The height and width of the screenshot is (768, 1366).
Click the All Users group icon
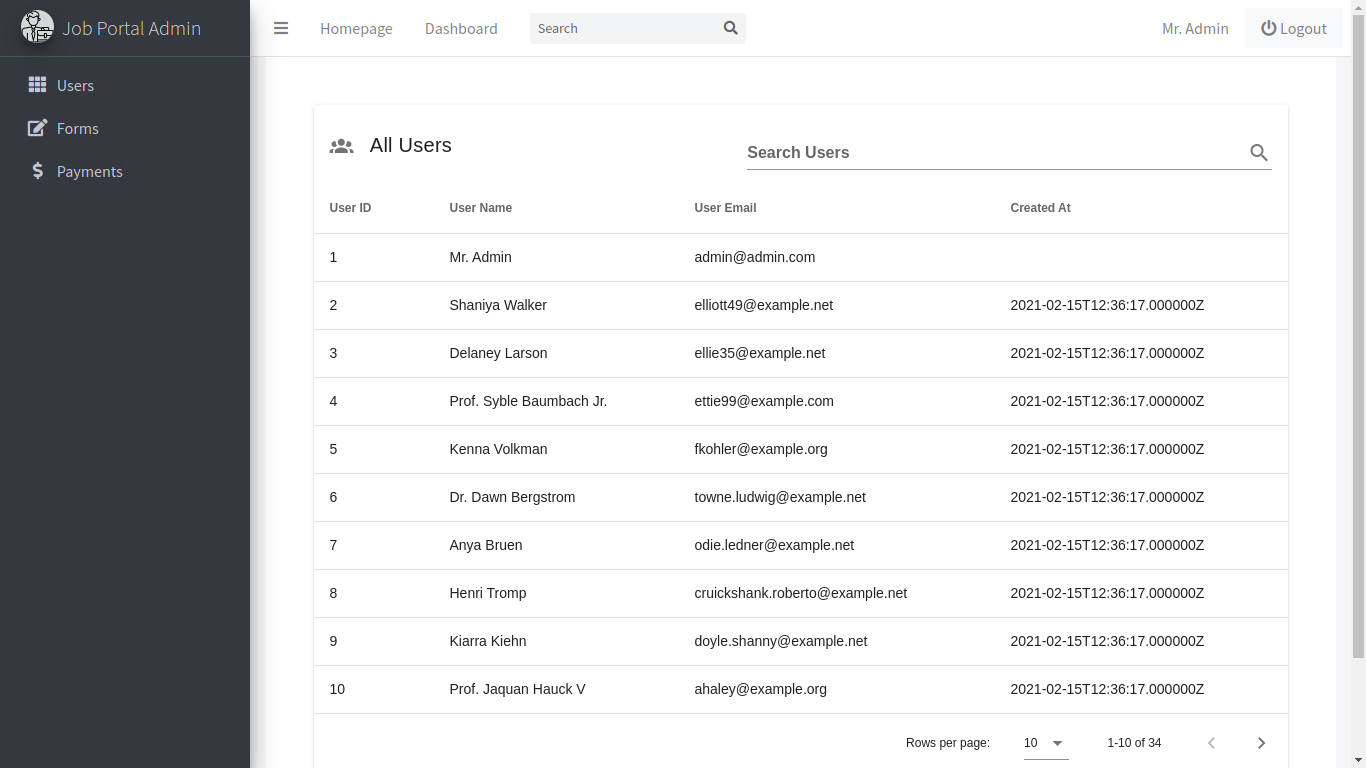(x=341, y=146)
